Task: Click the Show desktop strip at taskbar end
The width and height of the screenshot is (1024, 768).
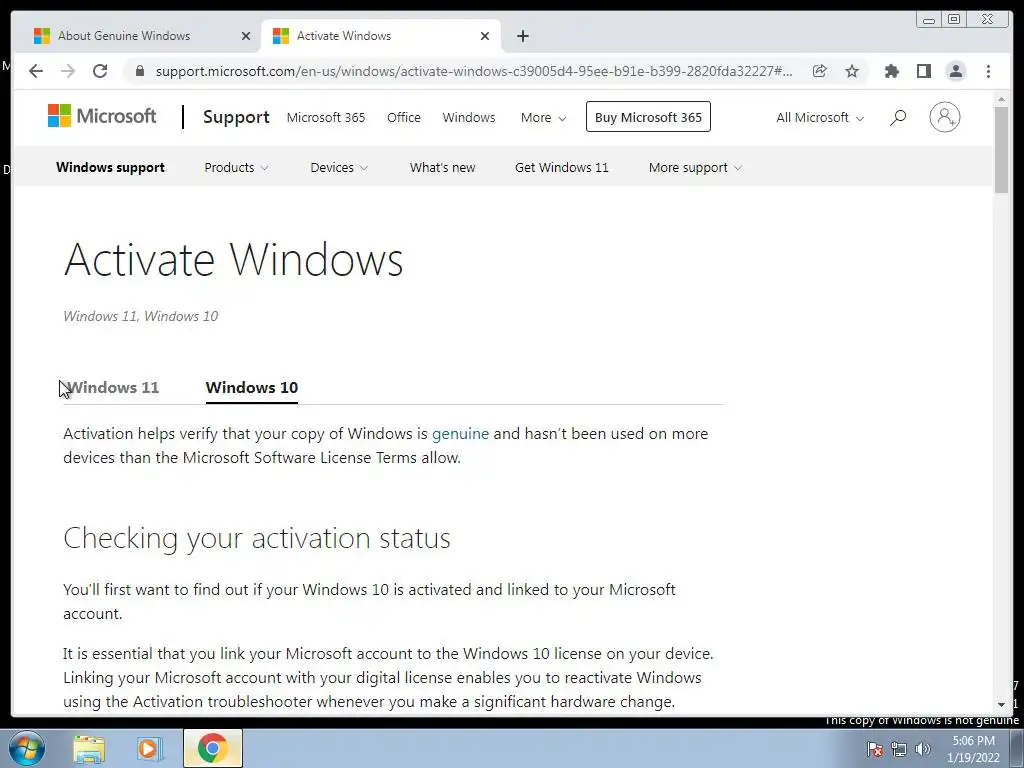Action: tap(1017, 748)
